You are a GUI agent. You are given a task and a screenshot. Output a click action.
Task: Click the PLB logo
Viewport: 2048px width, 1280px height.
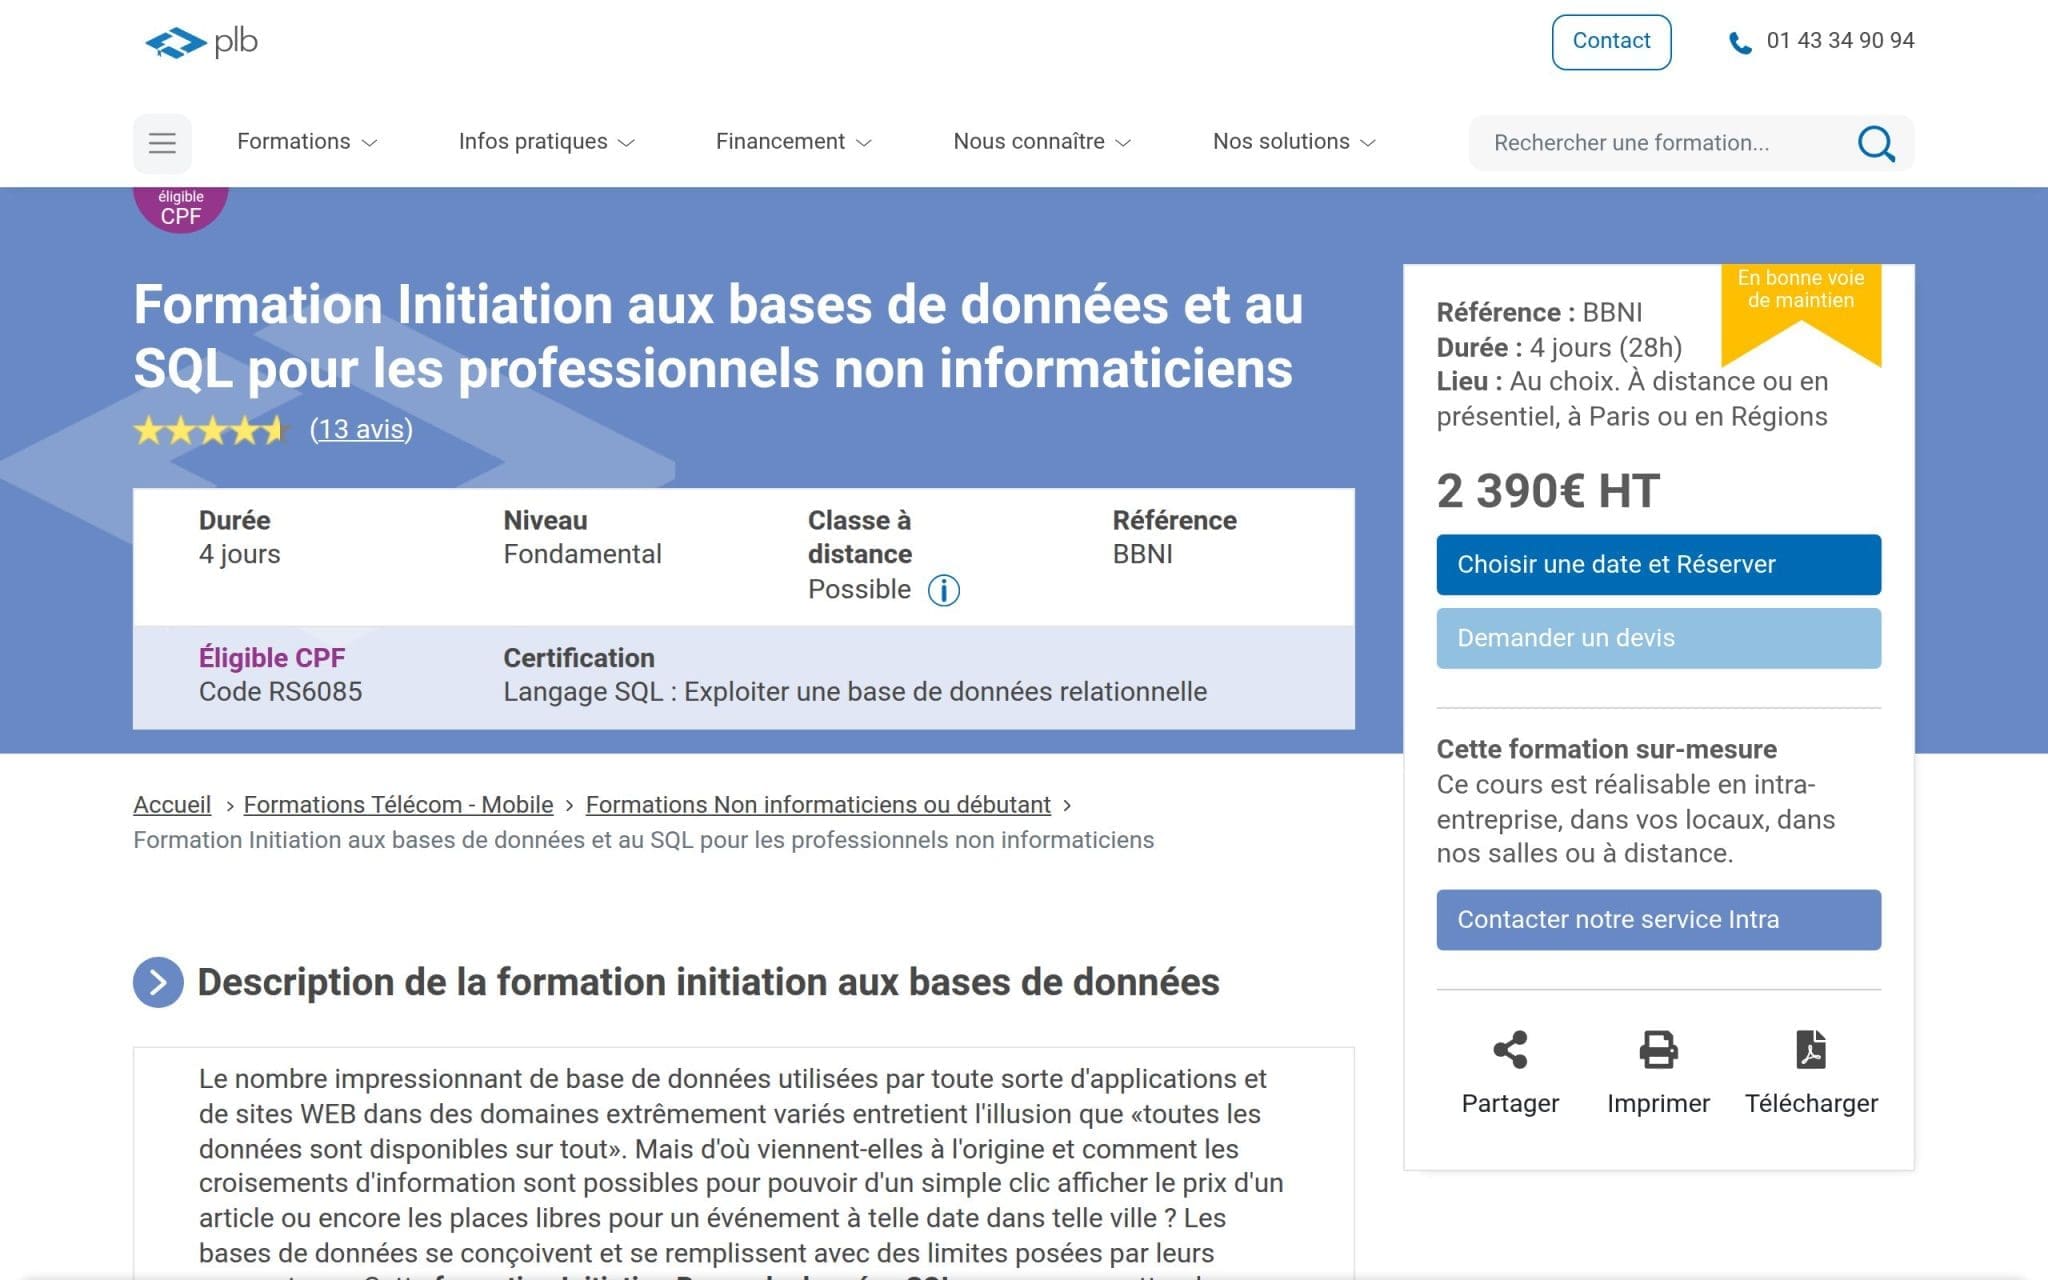point(201,42)
